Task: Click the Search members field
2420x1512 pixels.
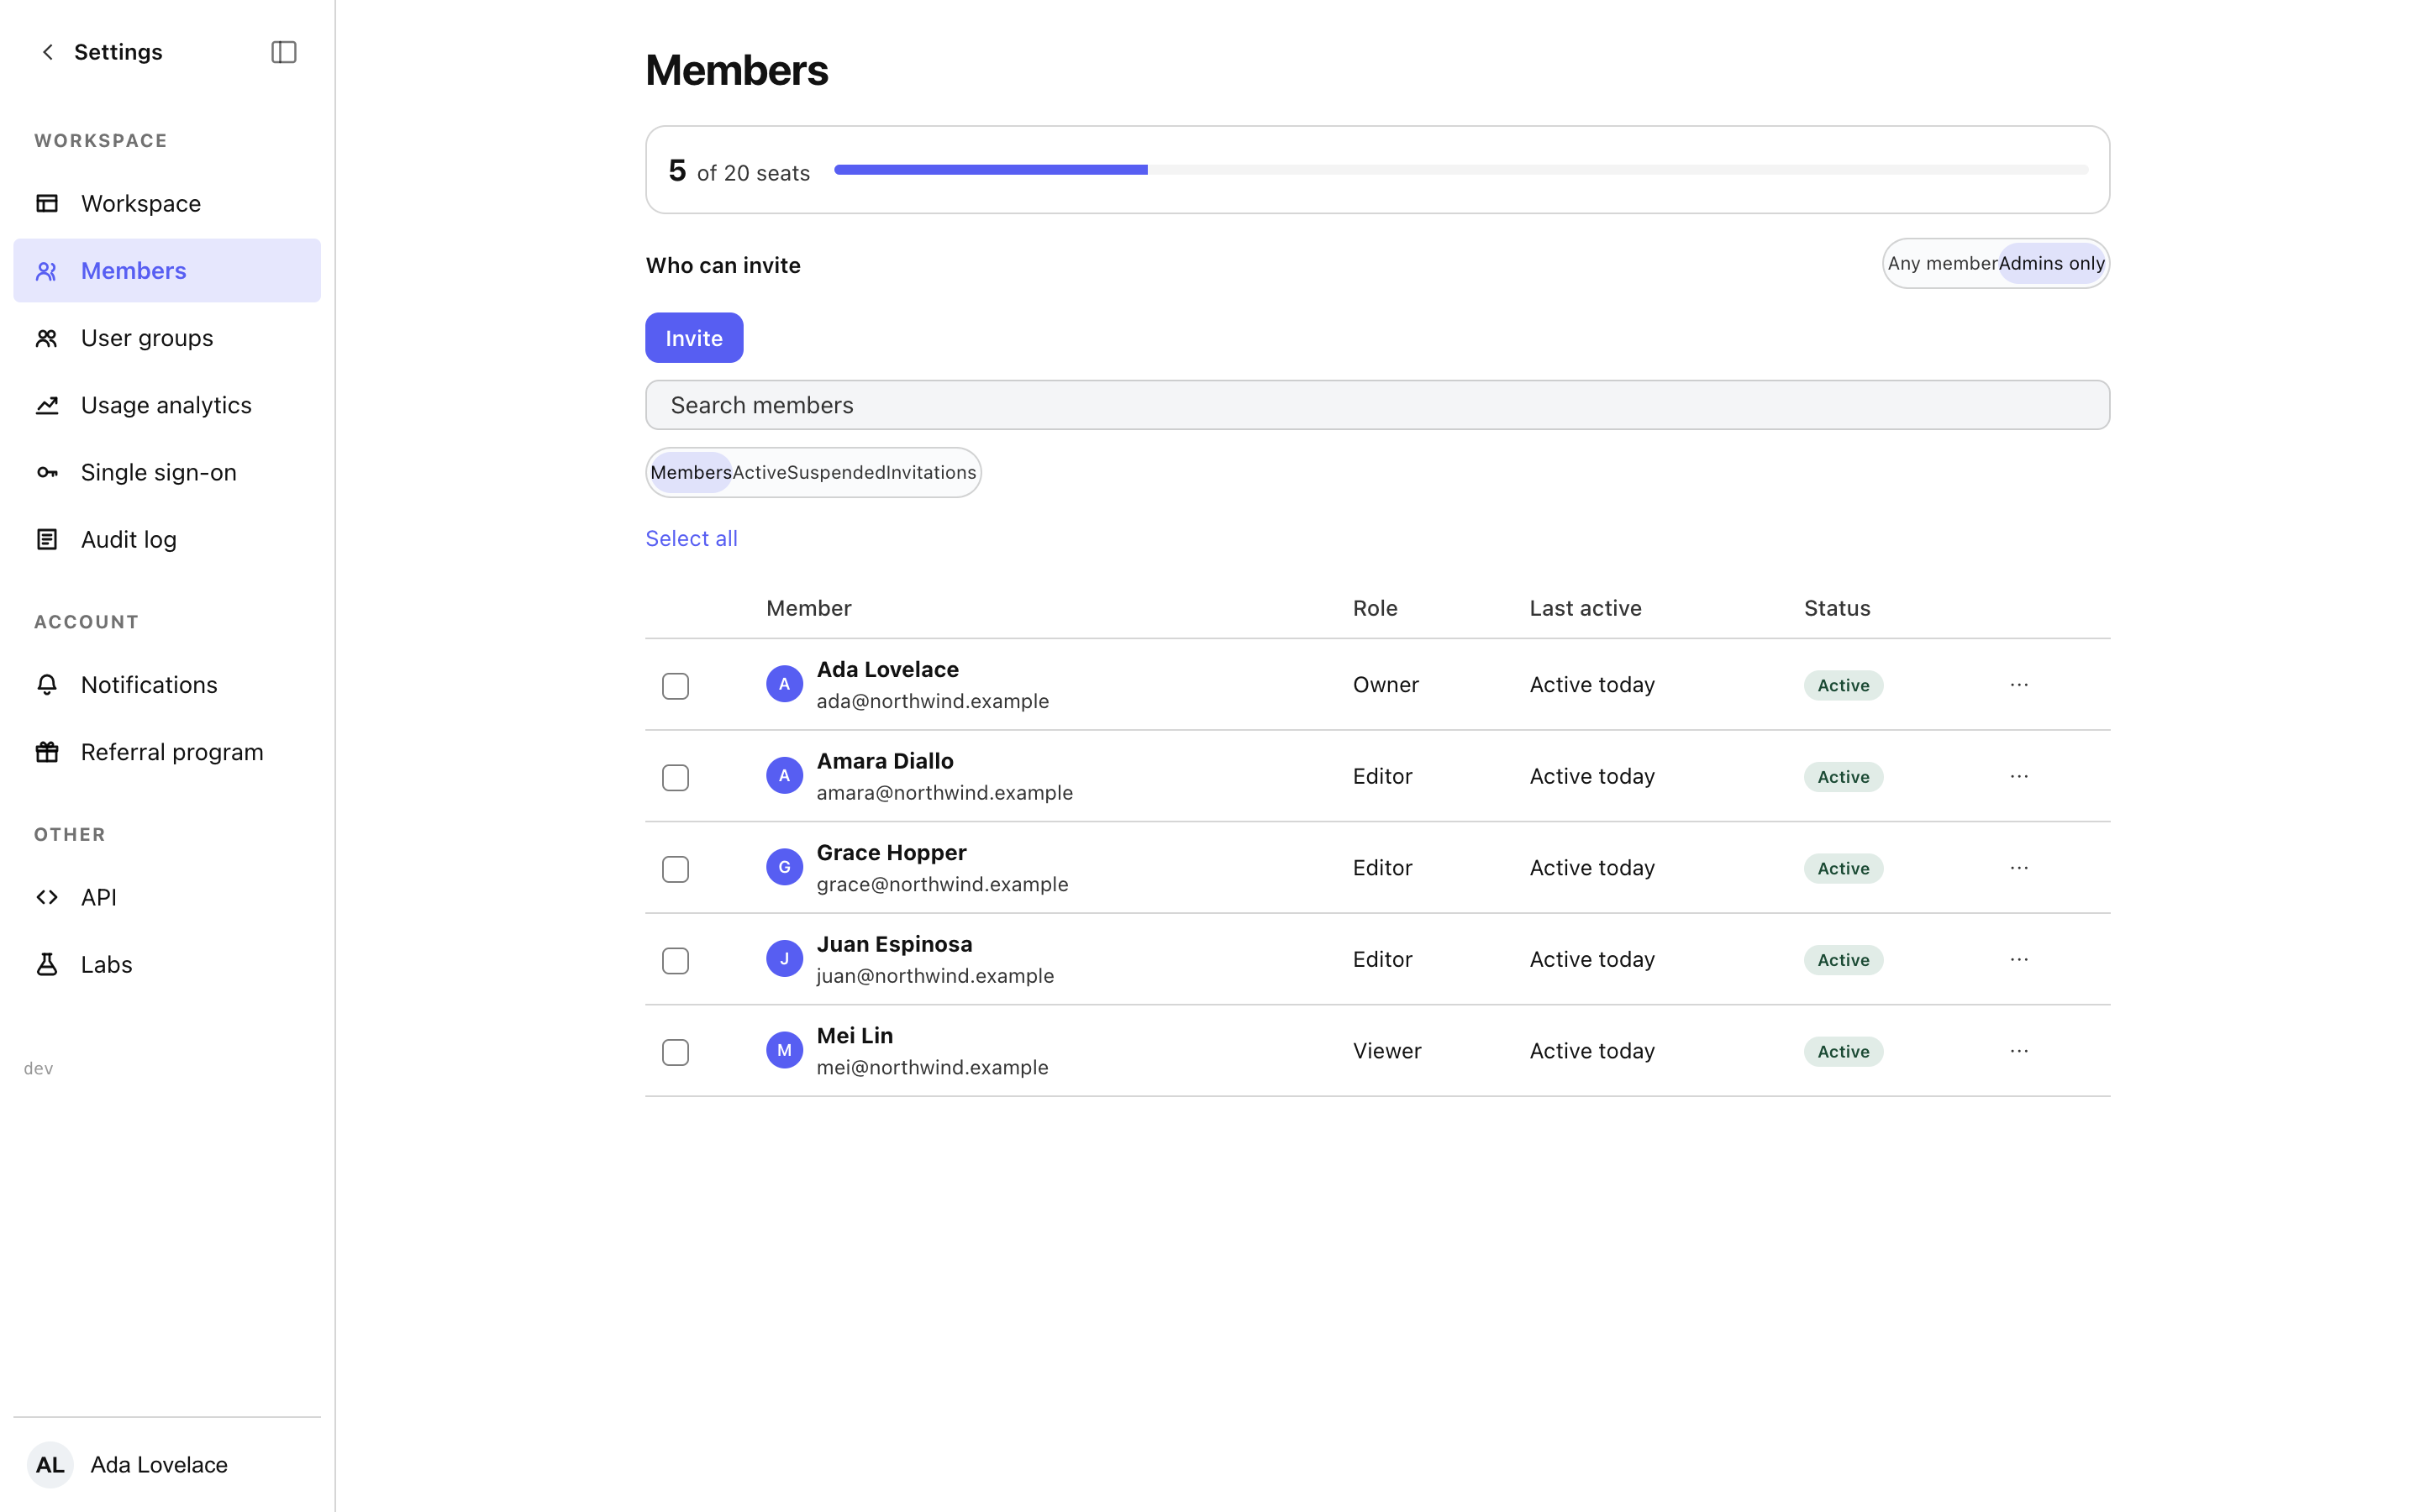Action: (1377, 405)
